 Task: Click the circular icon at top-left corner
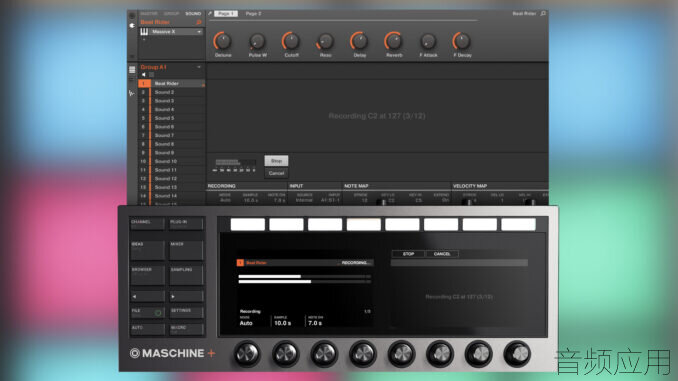[x=132, y=15]
